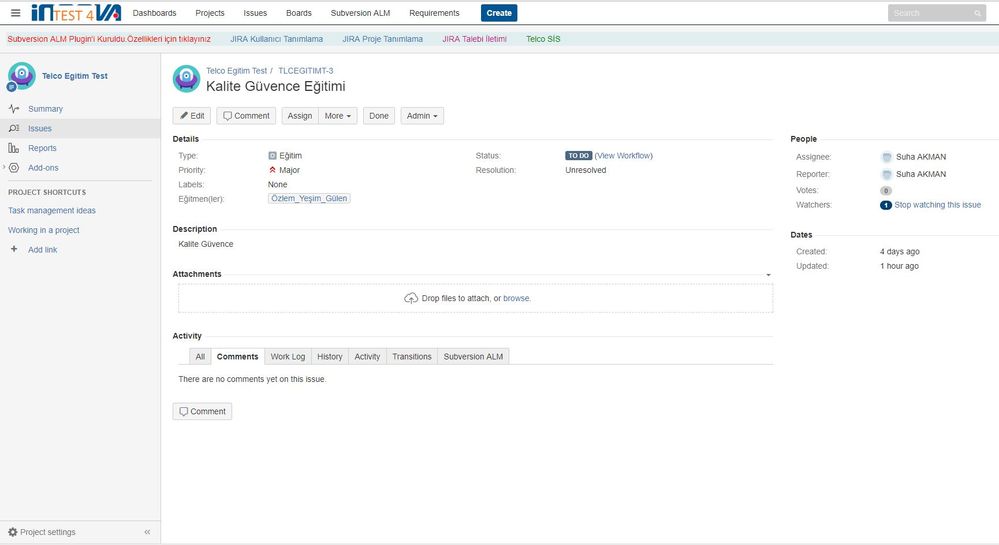The height and width of the screenshot is (545, 999).
Task: Click the Edit button
Action: (x=192, y=116)
